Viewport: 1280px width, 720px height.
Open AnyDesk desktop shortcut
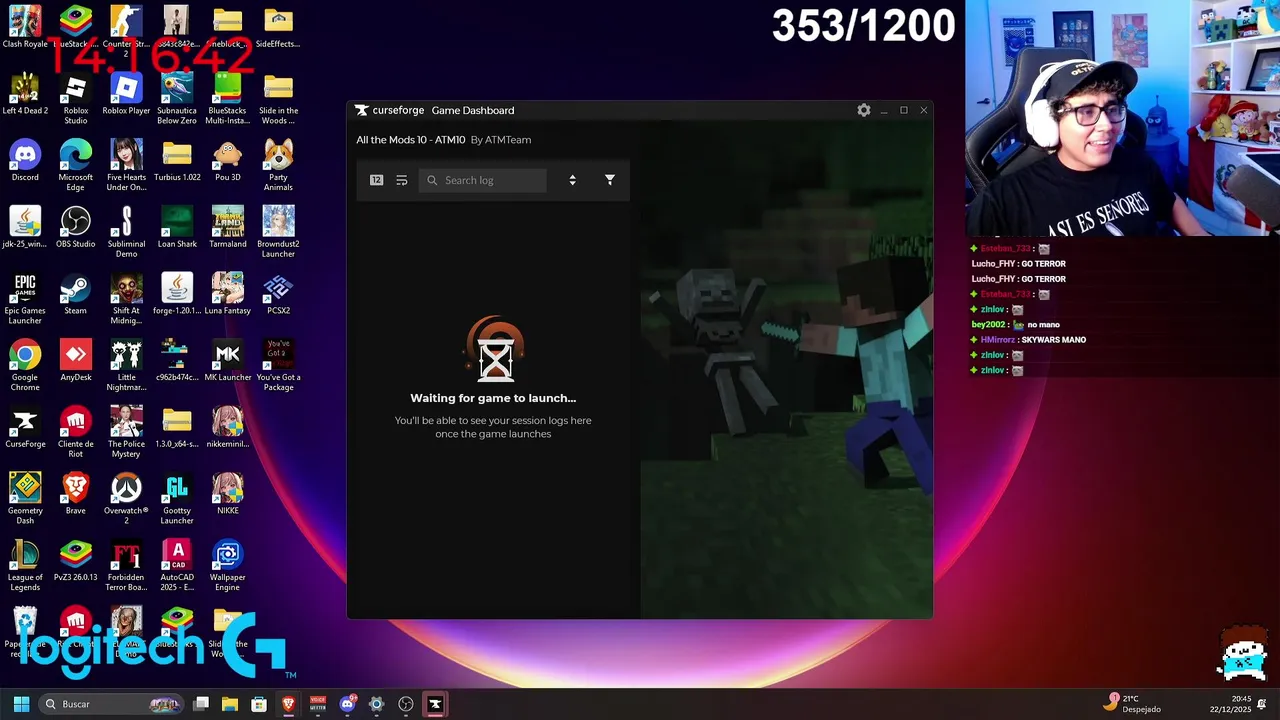[x=76, y=361]
